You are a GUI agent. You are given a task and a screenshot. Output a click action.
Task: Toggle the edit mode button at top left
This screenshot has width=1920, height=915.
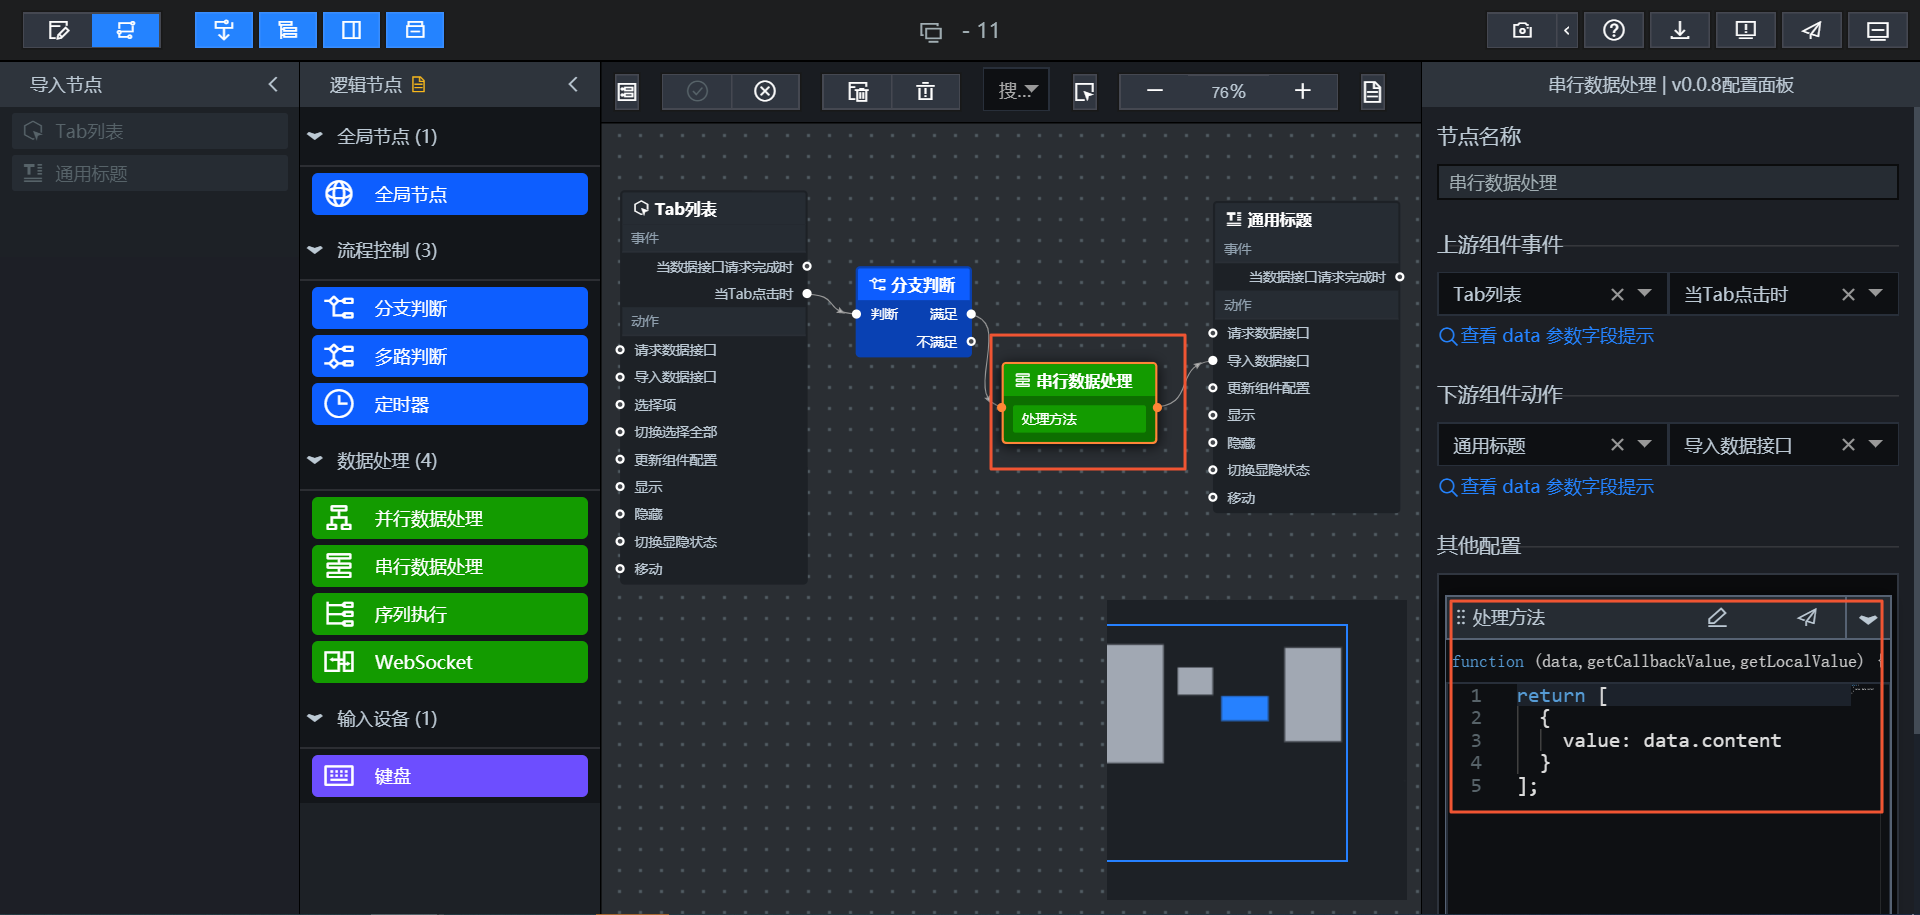click(x=58, y=30)
